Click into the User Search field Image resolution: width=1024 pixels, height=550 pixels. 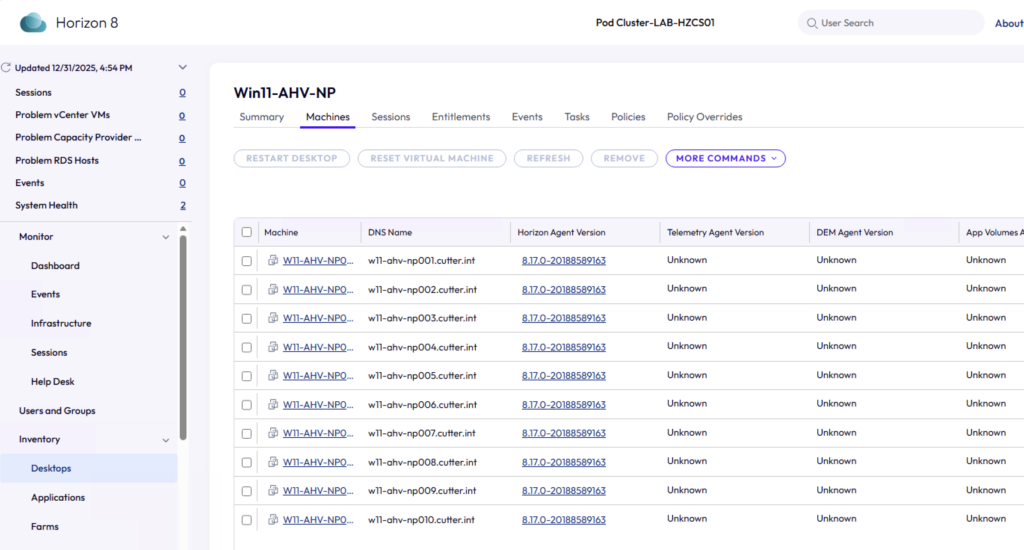pyautogui.click(x=895, y=23)
